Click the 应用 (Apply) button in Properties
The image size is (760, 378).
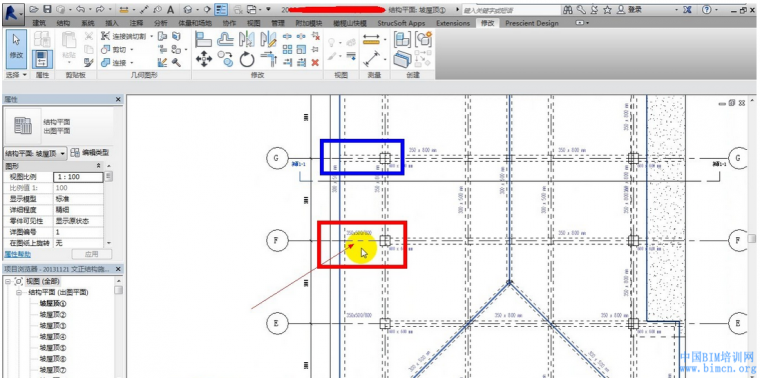point(92,254)
